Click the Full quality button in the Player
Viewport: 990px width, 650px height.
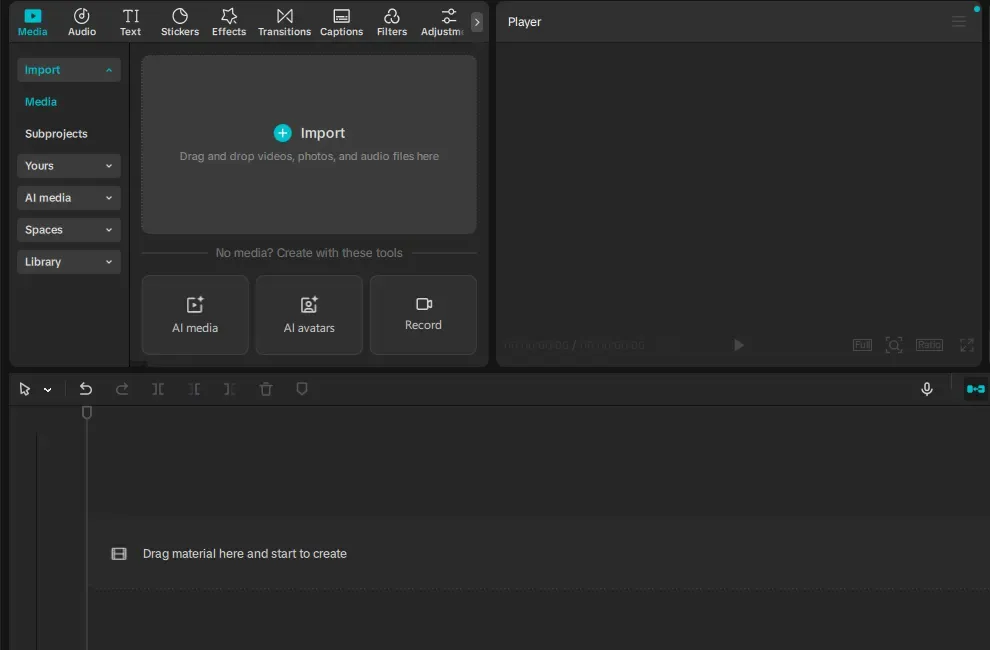tap(862, 345)
